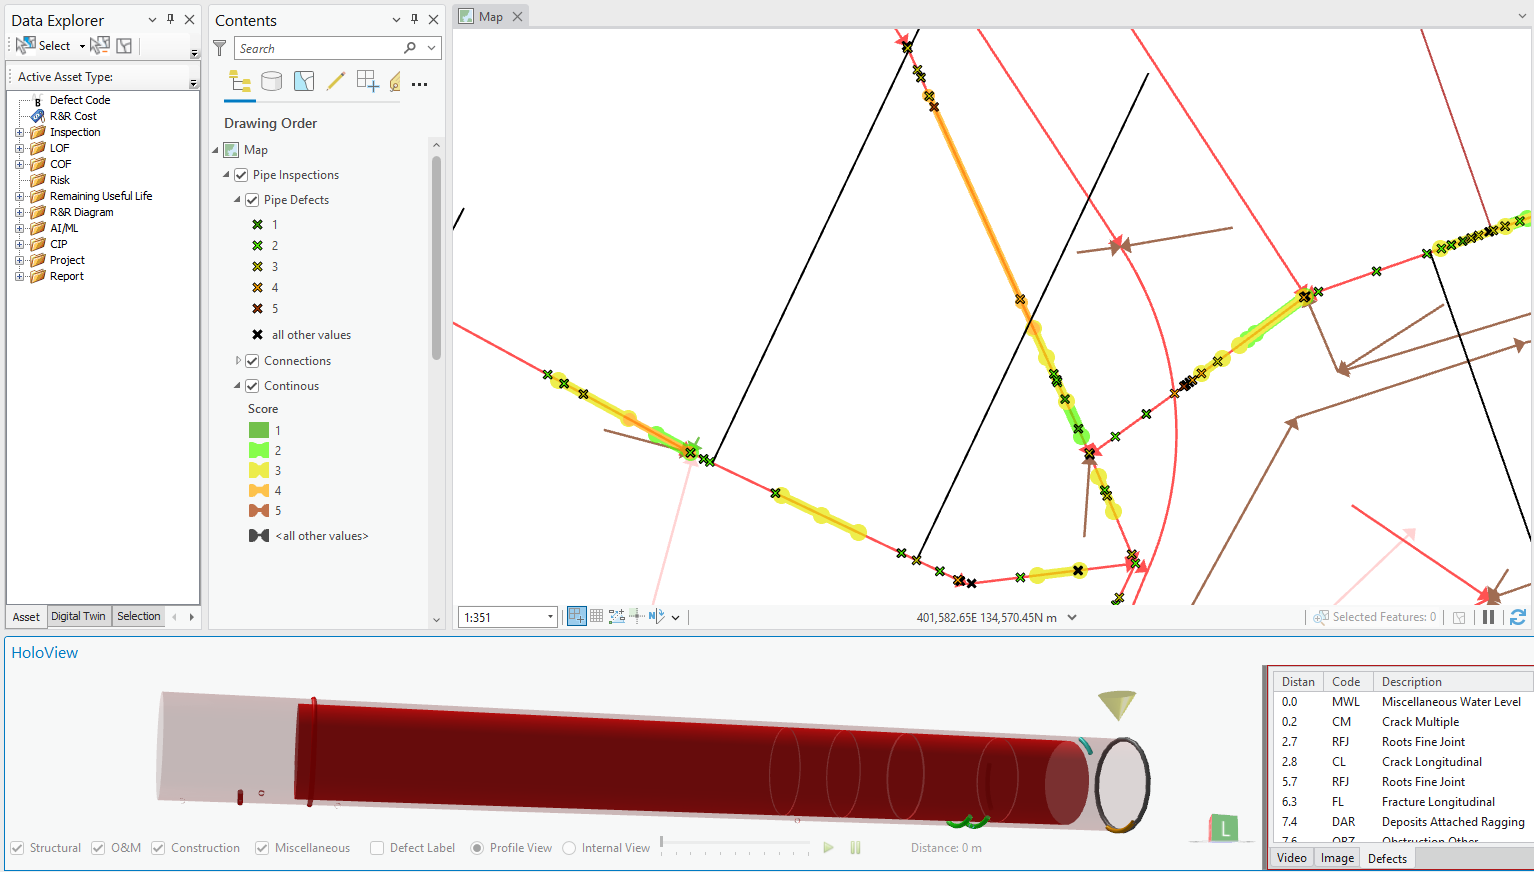This screenshot has height=872, width=1534.
Task: Pause map drawing with the pause icon
Action: coord(1488,617)
